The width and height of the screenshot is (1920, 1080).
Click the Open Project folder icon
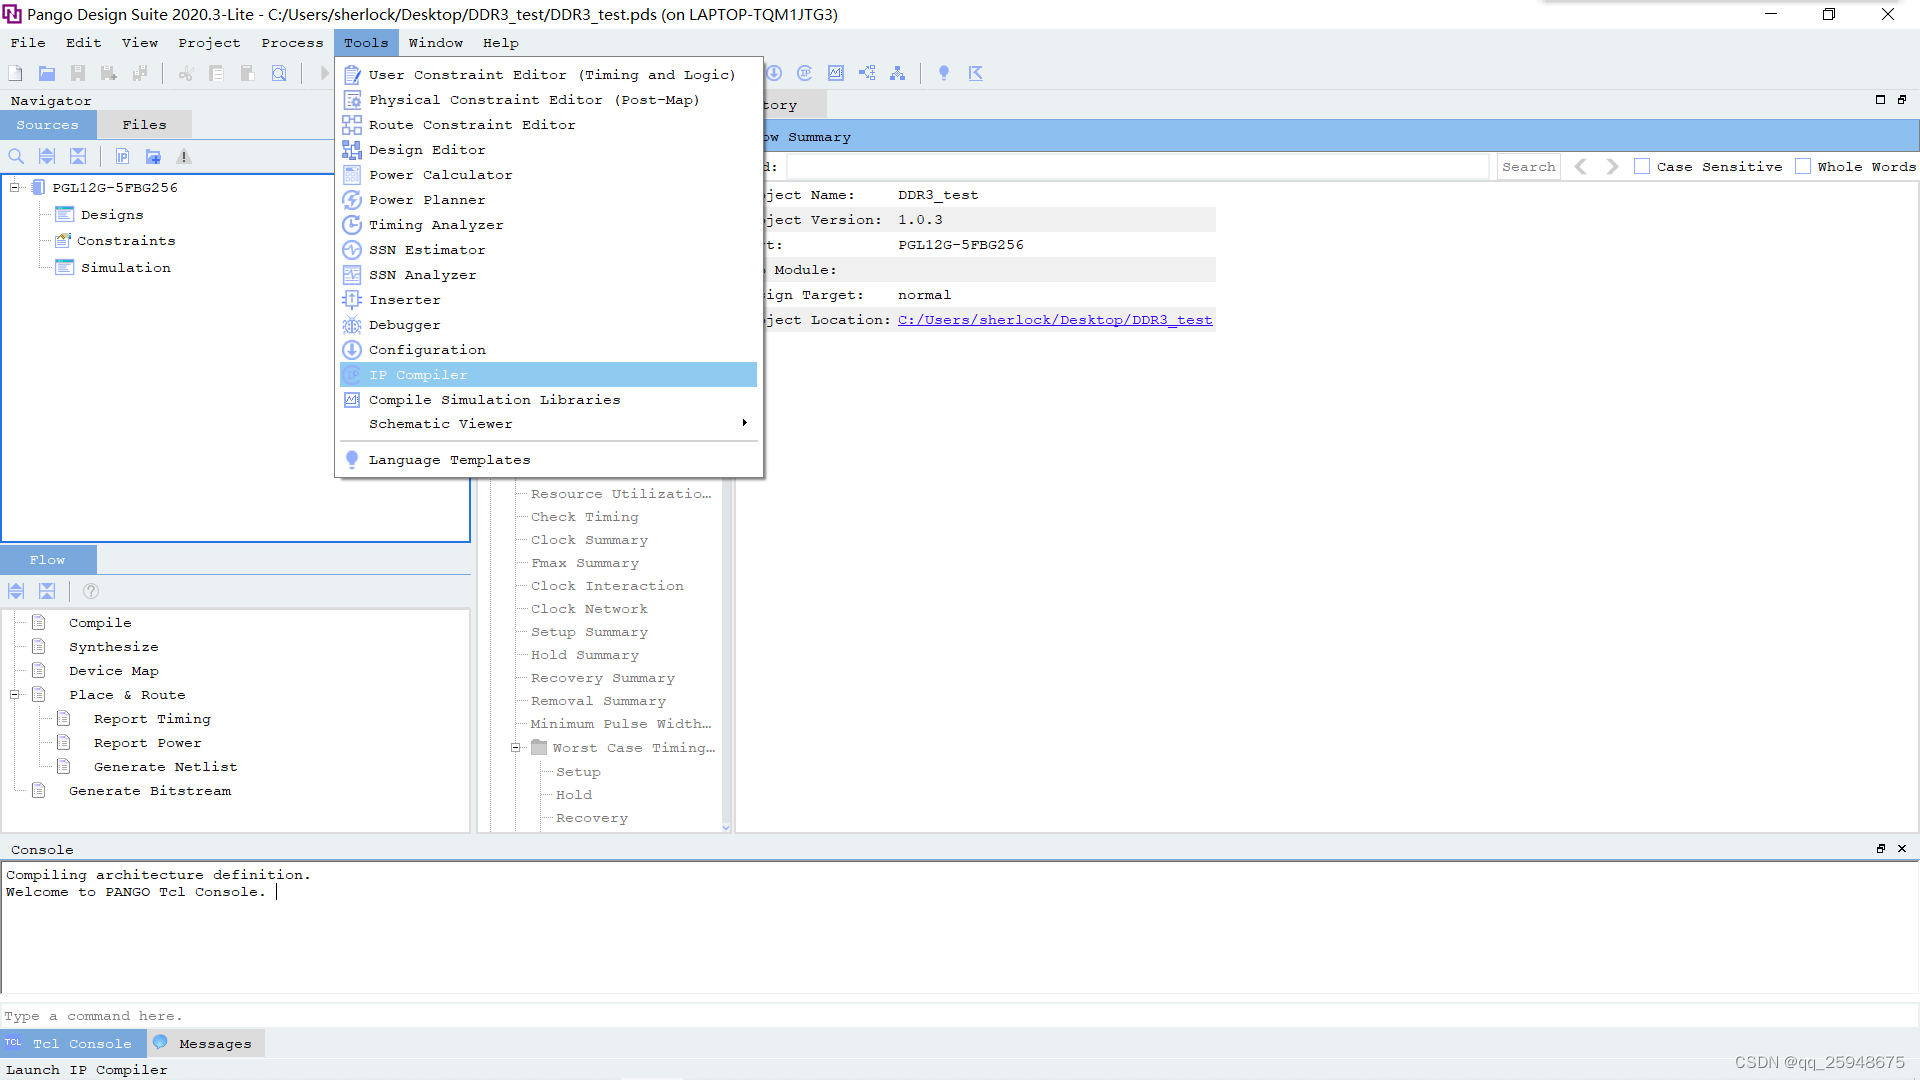coord(47,73)
